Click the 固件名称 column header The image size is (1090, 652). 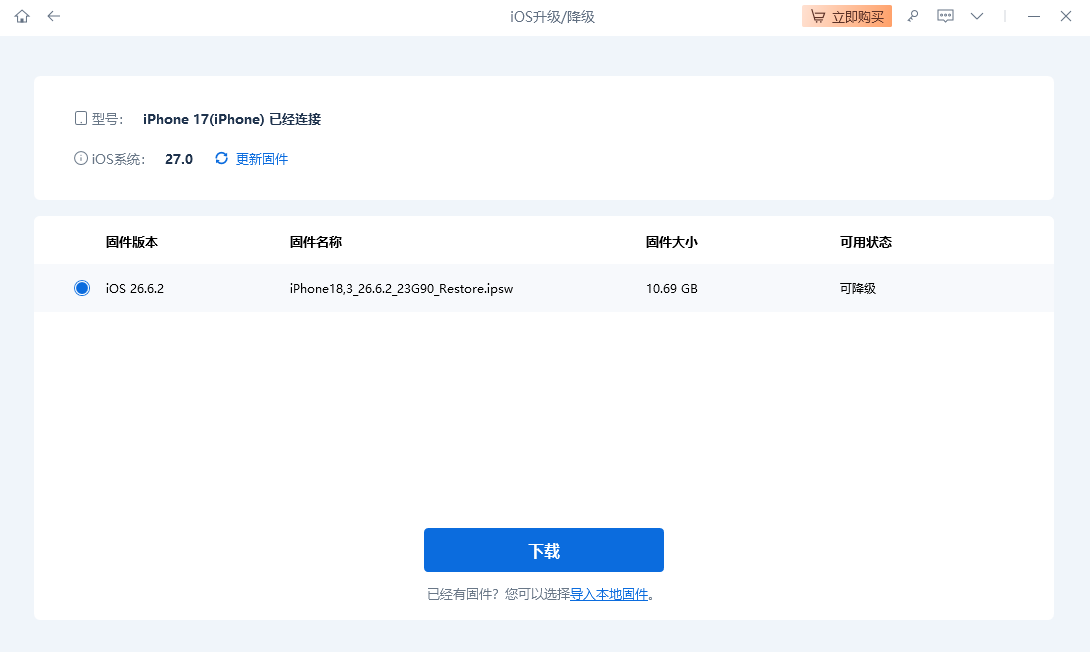click(316, 242)
